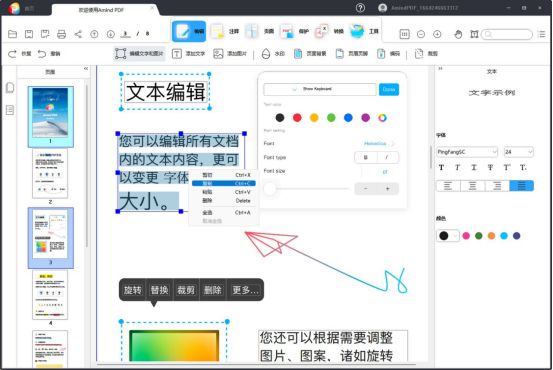Switch to the Page (页面) ribbon tab

260,31
